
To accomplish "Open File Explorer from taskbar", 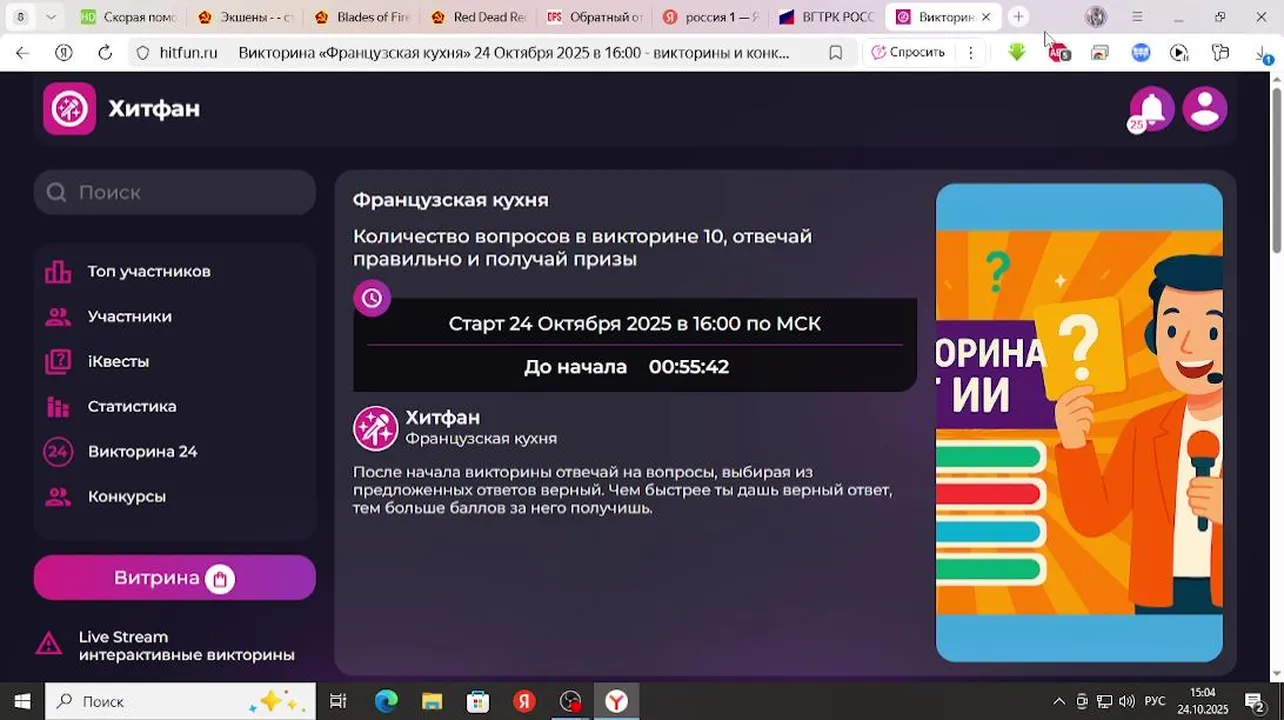I will pos(432,701).
